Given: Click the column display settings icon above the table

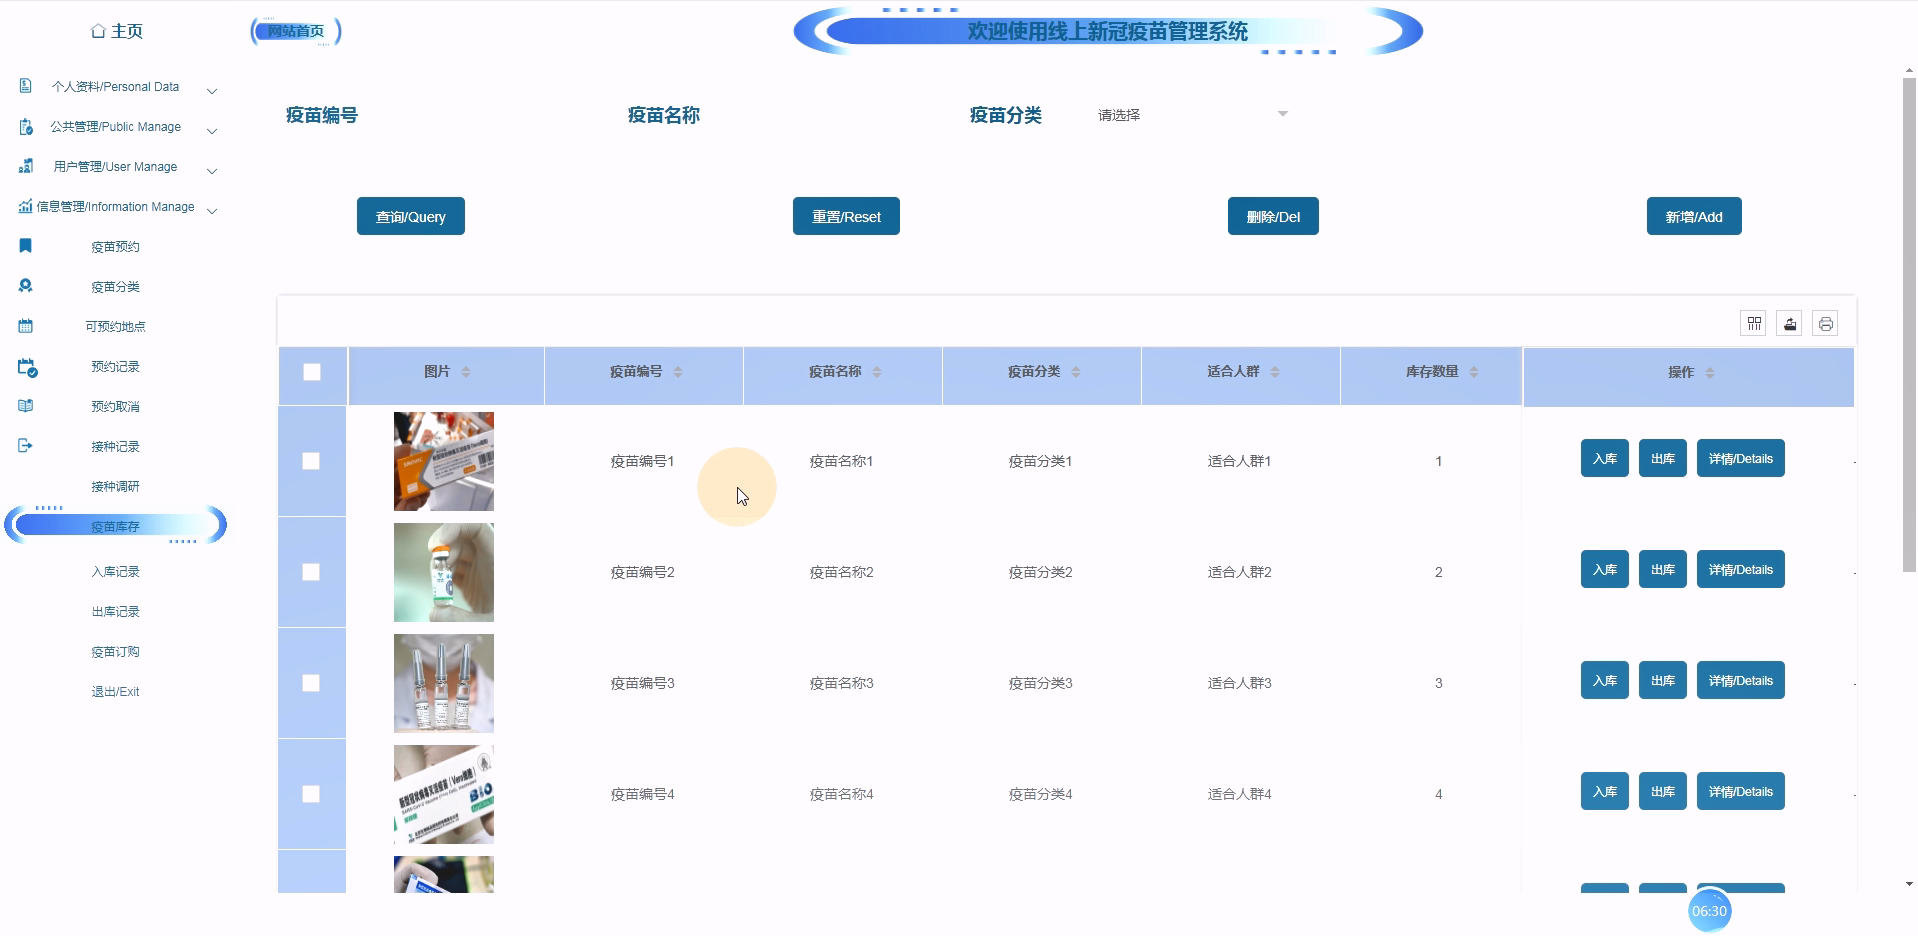Looking at the screenshot, I should click(x=1754, y=323).
